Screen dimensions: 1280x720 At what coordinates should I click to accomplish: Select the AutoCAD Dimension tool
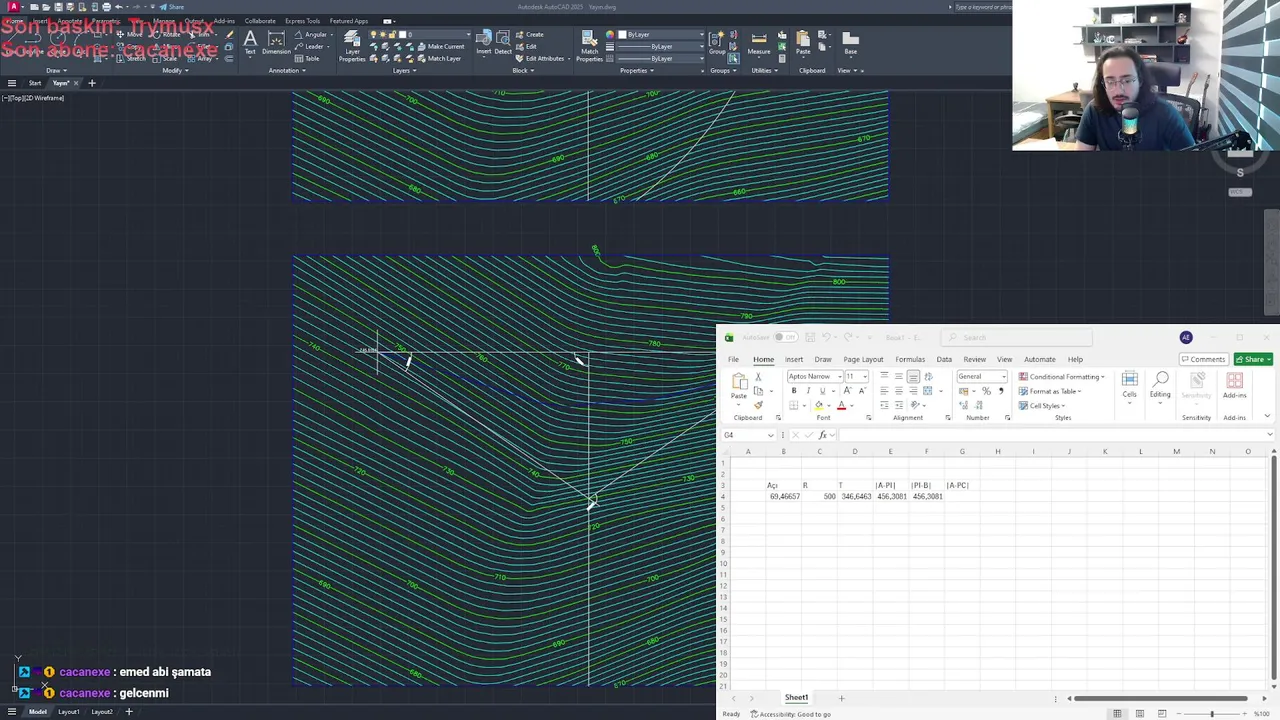pyautogui.click(x=276, y=40)
